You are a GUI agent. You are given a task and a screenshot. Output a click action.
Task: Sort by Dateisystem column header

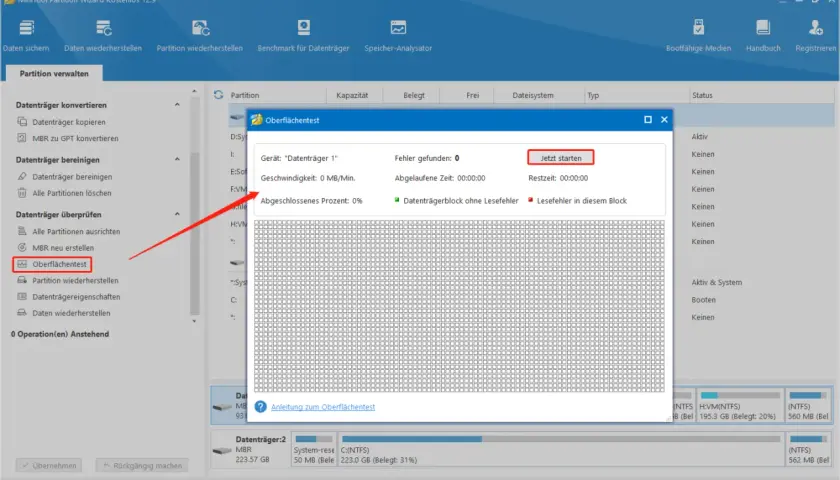pyautogui.click(x=532, y=95)
